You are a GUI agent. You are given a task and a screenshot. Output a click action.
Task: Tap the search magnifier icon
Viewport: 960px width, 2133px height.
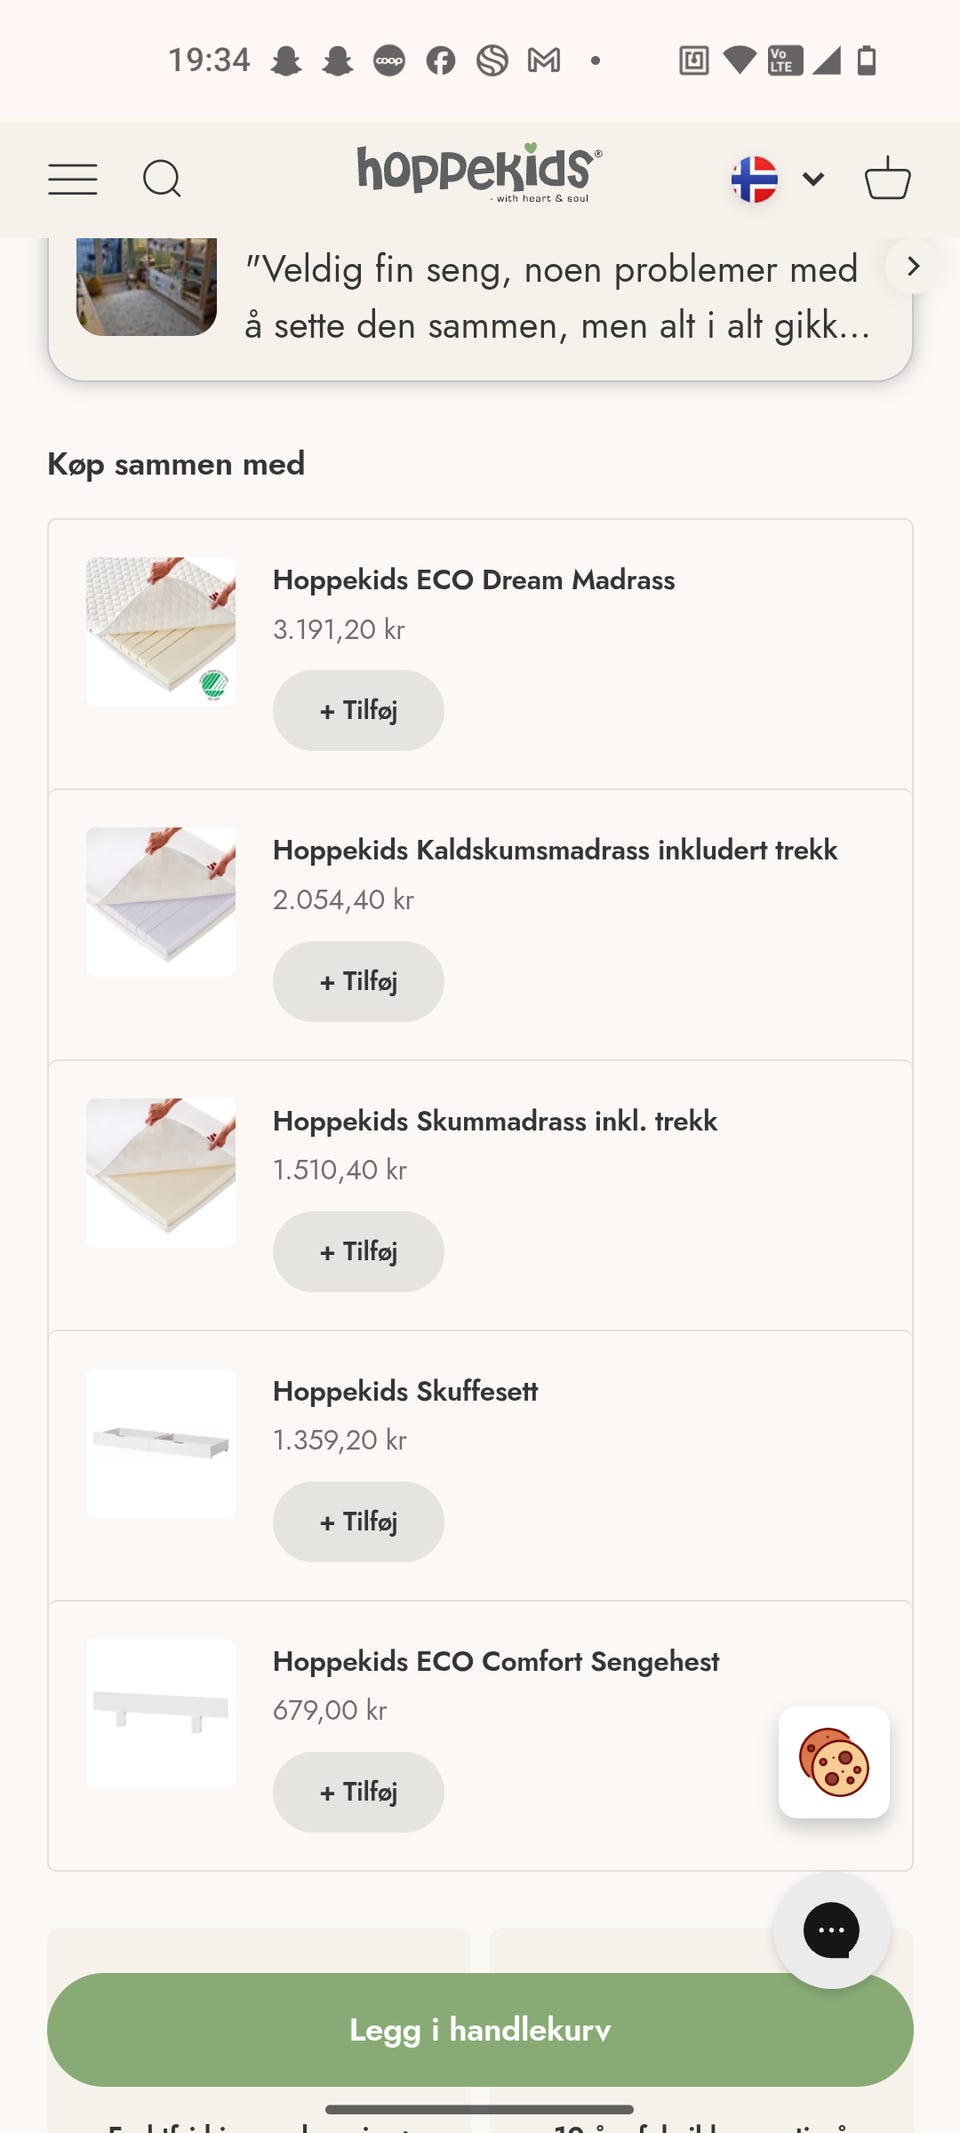point(162,180)
